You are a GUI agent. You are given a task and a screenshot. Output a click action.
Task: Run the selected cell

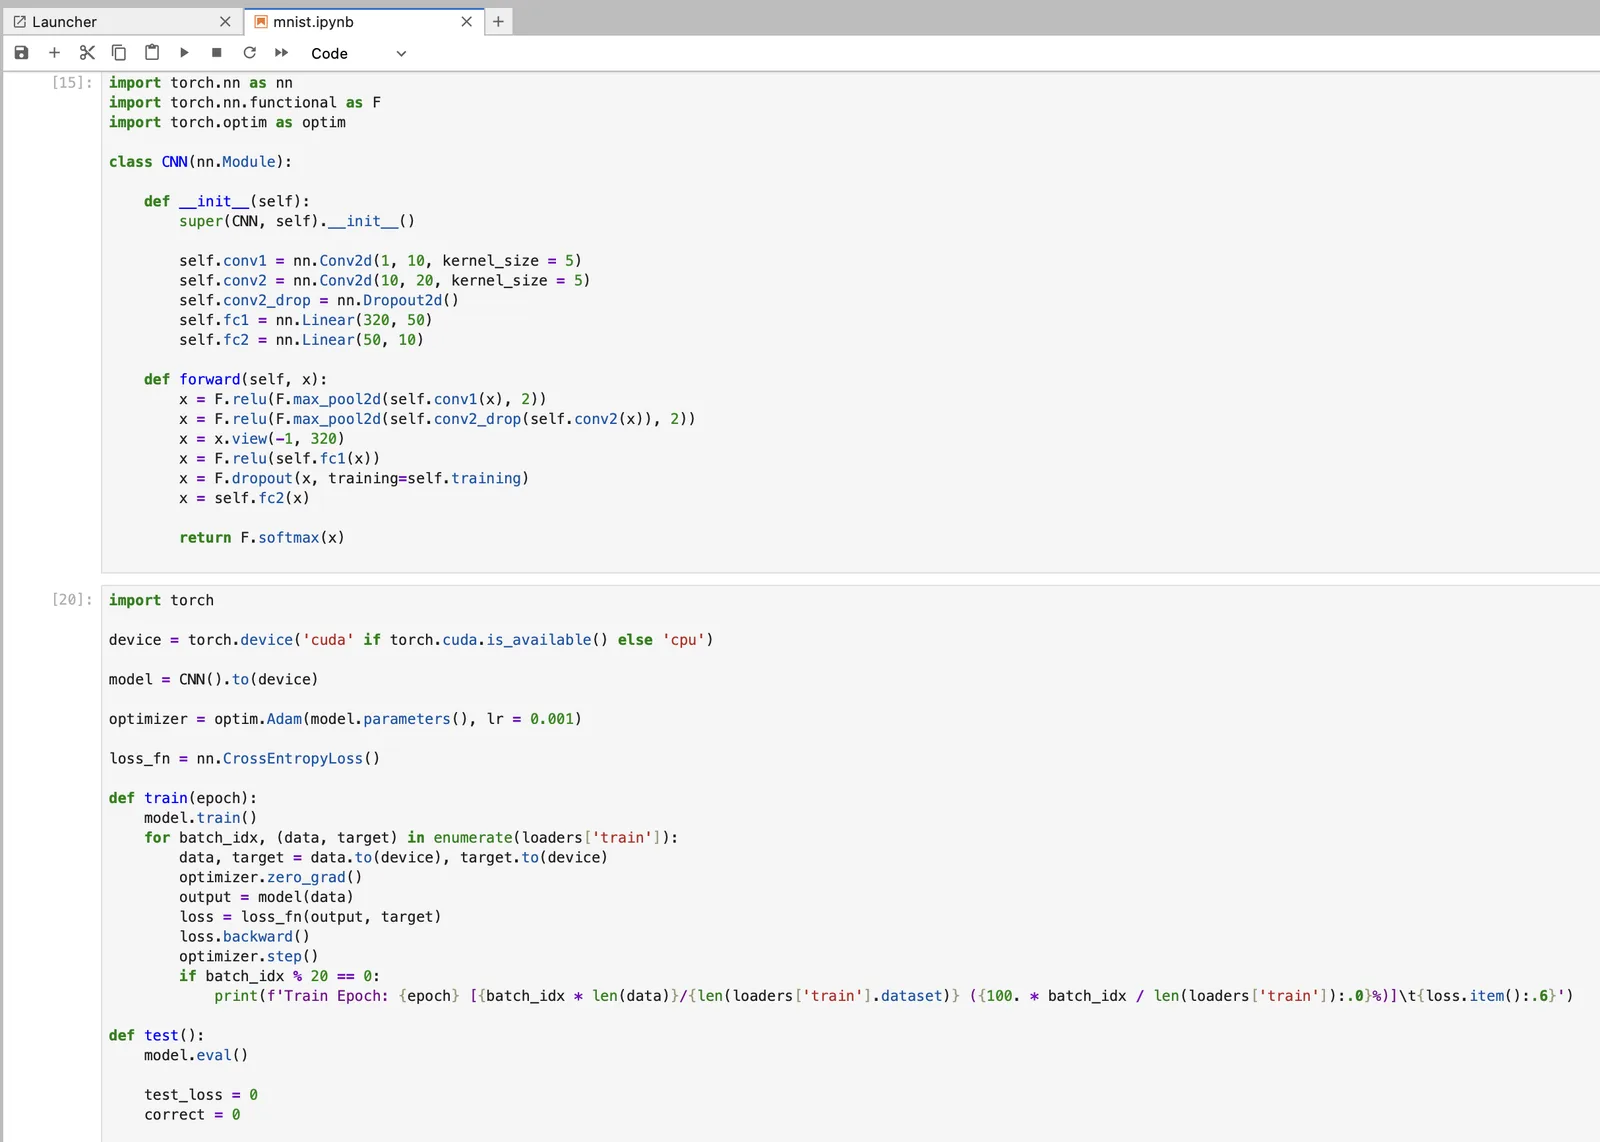point(184,53)
